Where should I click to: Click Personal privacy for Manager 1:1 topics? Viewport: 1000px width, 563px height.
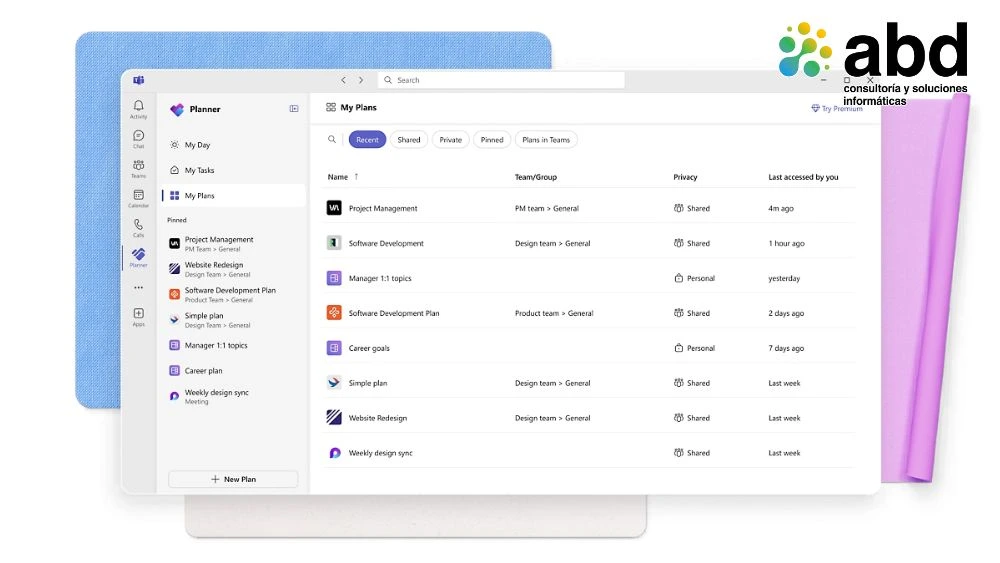tap(694, 278)
